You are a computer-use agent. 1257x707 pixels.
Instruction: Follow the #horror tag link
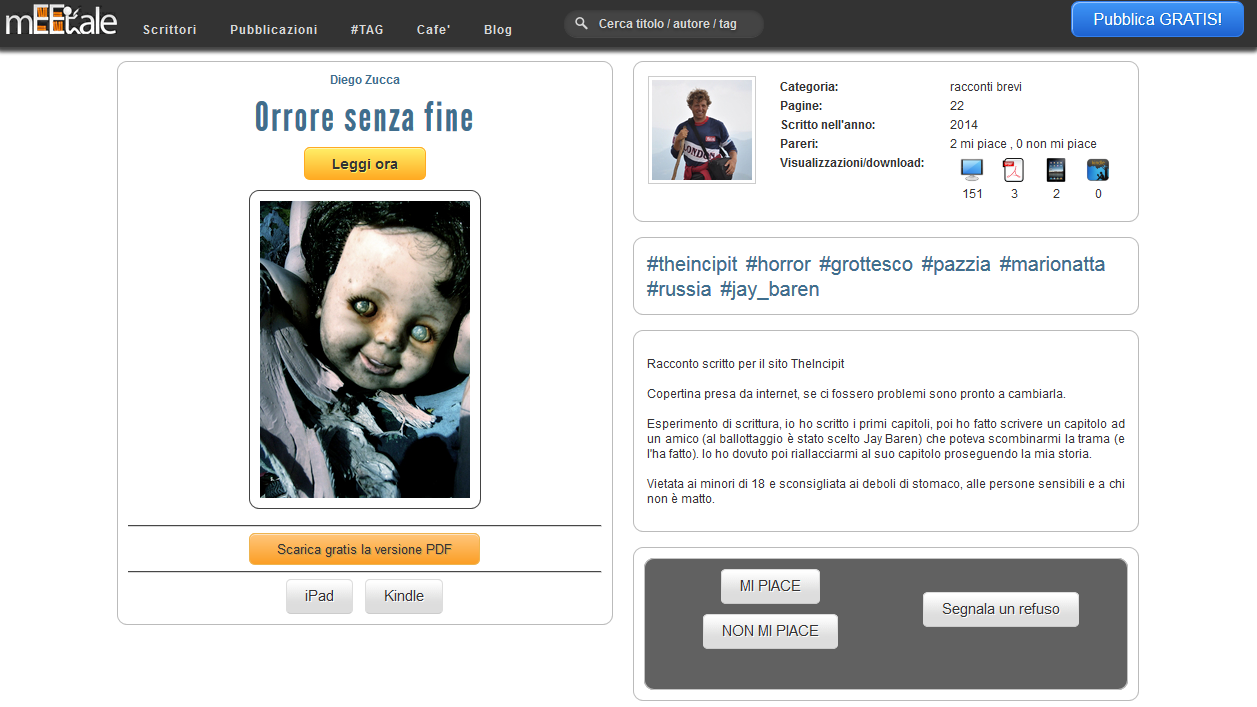778,264
